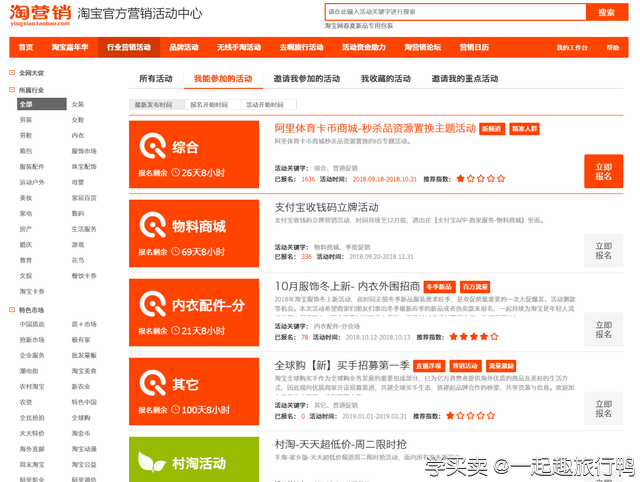Click the clock icon beside 69天8小时
The width and height of the screenshot is (640, 482).
(x=175, y=251)
